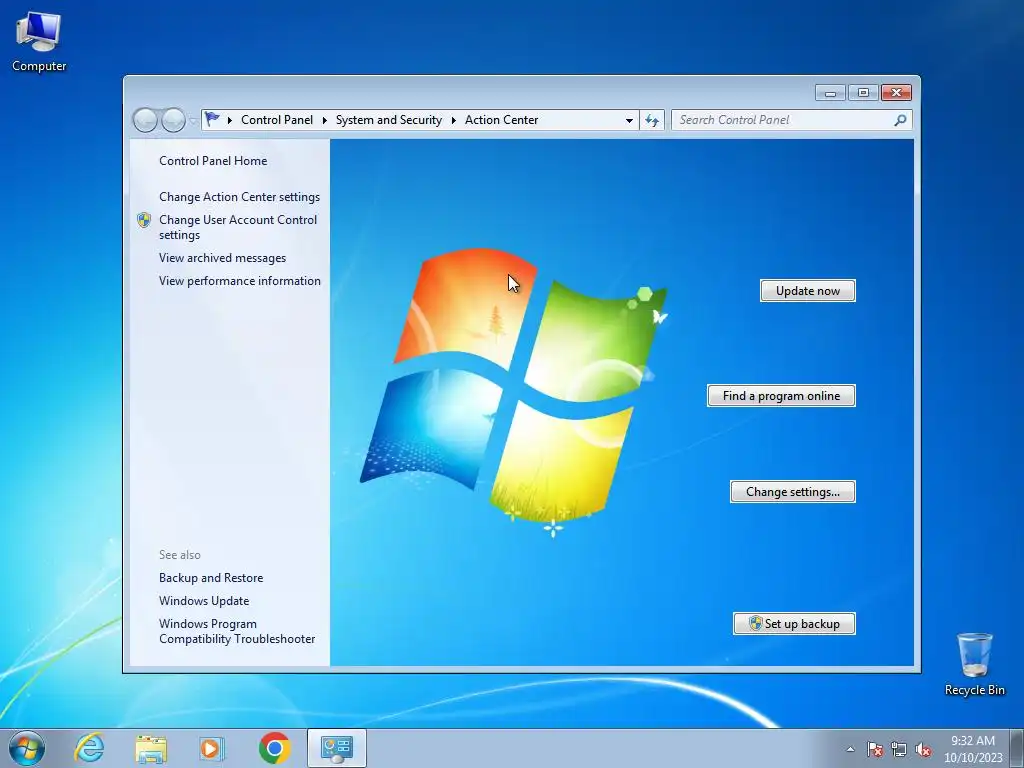Open Backup and Restore link

pyautogui.click(x=211, y=578)
